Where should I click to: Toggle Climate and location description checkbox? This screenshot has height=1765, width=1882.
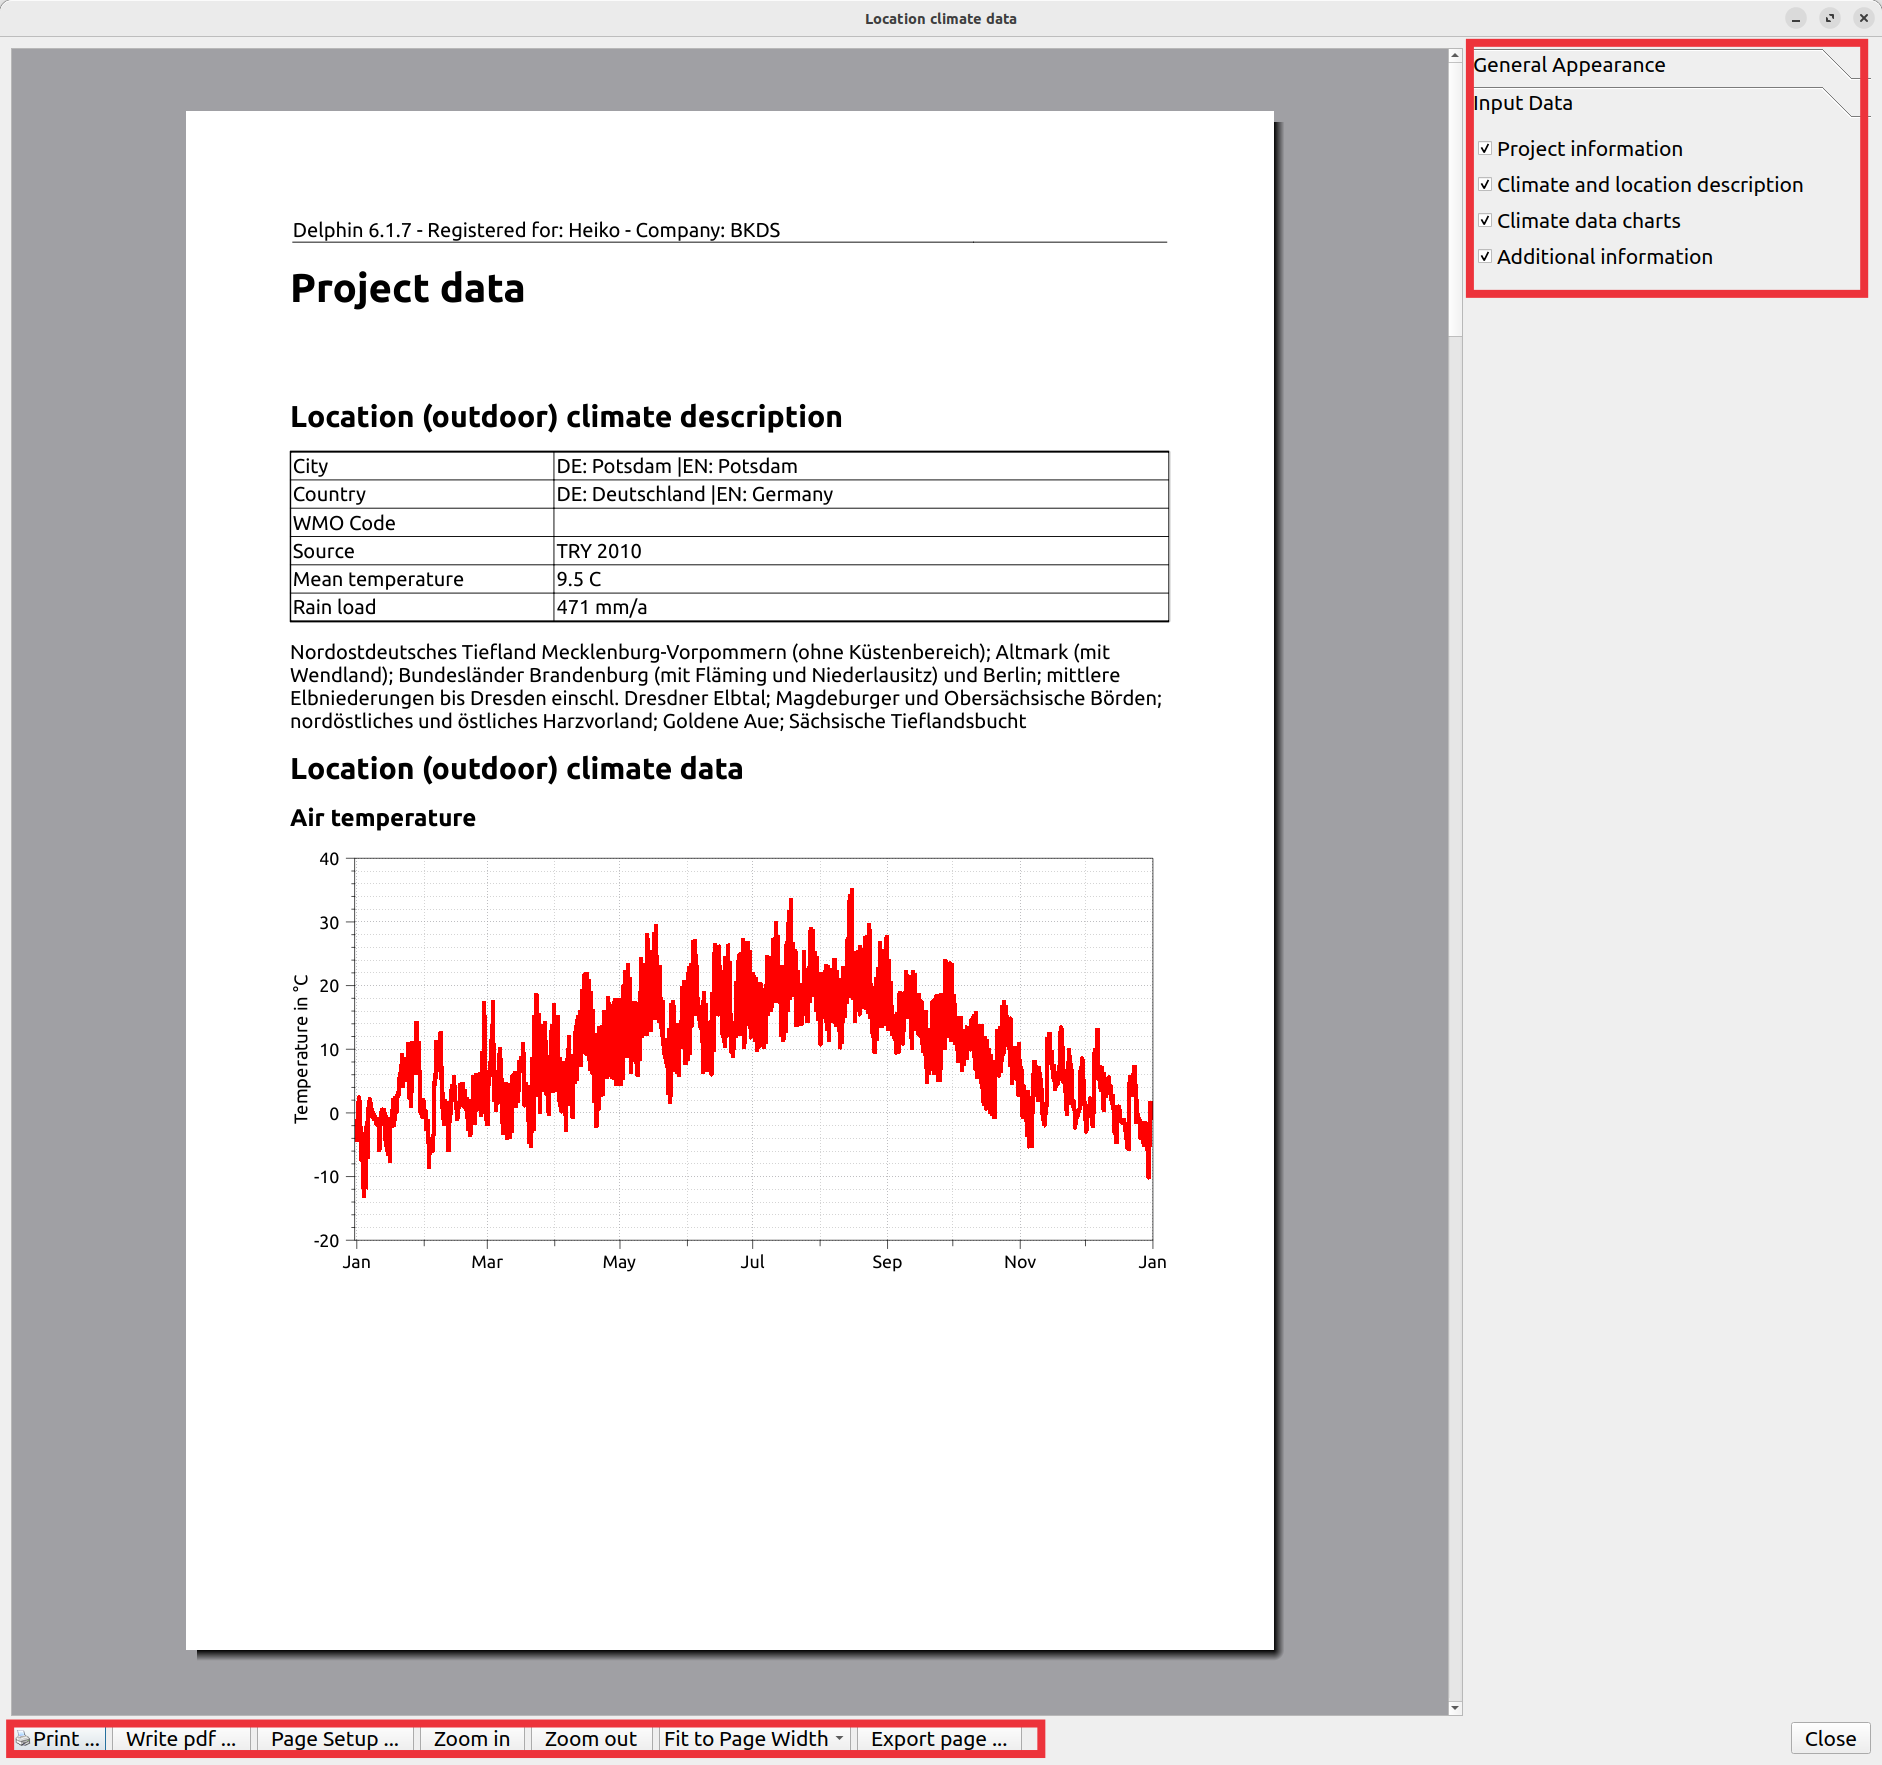(x=1485, y=184)
